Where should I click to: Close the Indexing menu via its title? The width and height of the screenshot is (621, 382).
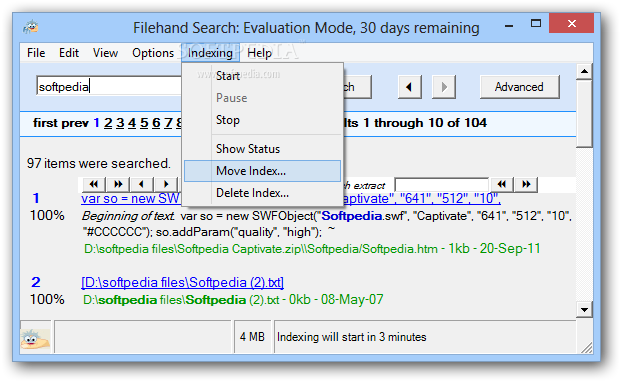click(x=210, y=53)
